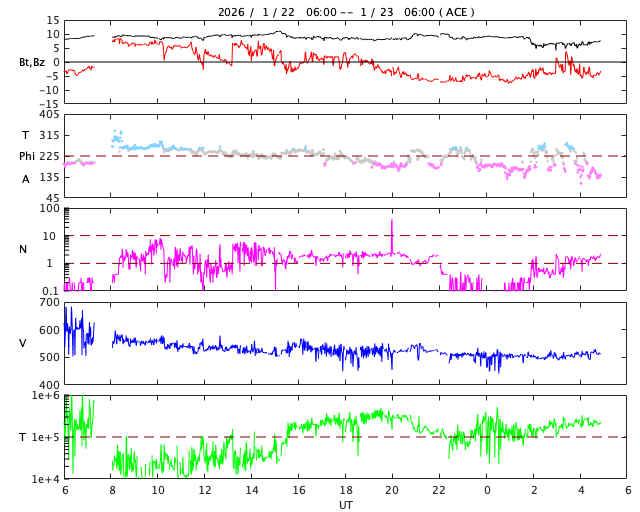Click the 22 hour mark on the bottom time axis
Image resolution: width=640 pixels, height=512 pixels.
[x=439, y=491]
